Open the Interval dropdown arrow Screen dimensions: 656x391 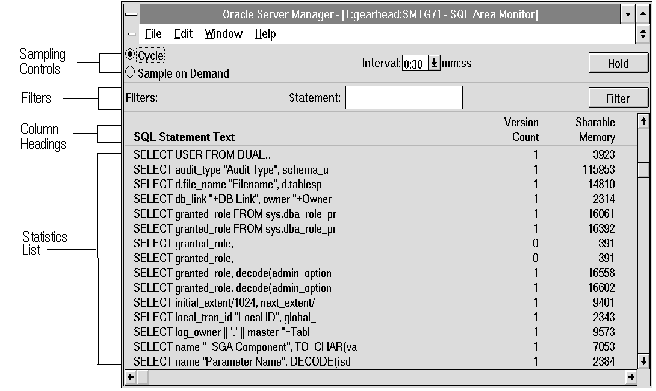434,64
